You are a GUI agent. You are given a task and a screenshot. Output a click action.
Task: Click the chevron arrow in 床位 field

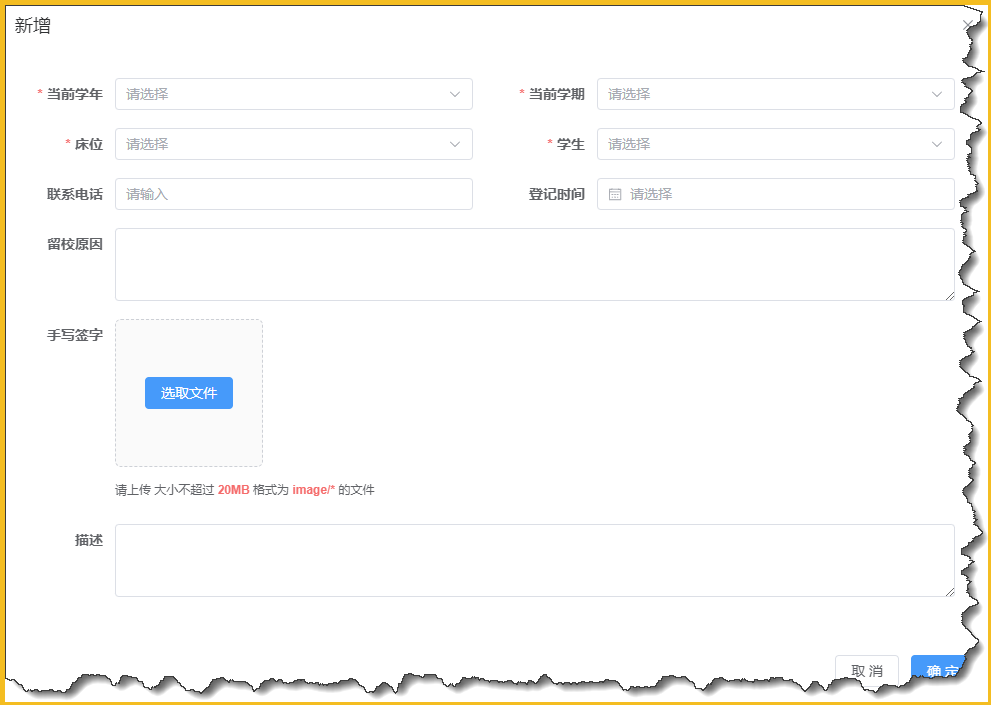click(455, 144)
